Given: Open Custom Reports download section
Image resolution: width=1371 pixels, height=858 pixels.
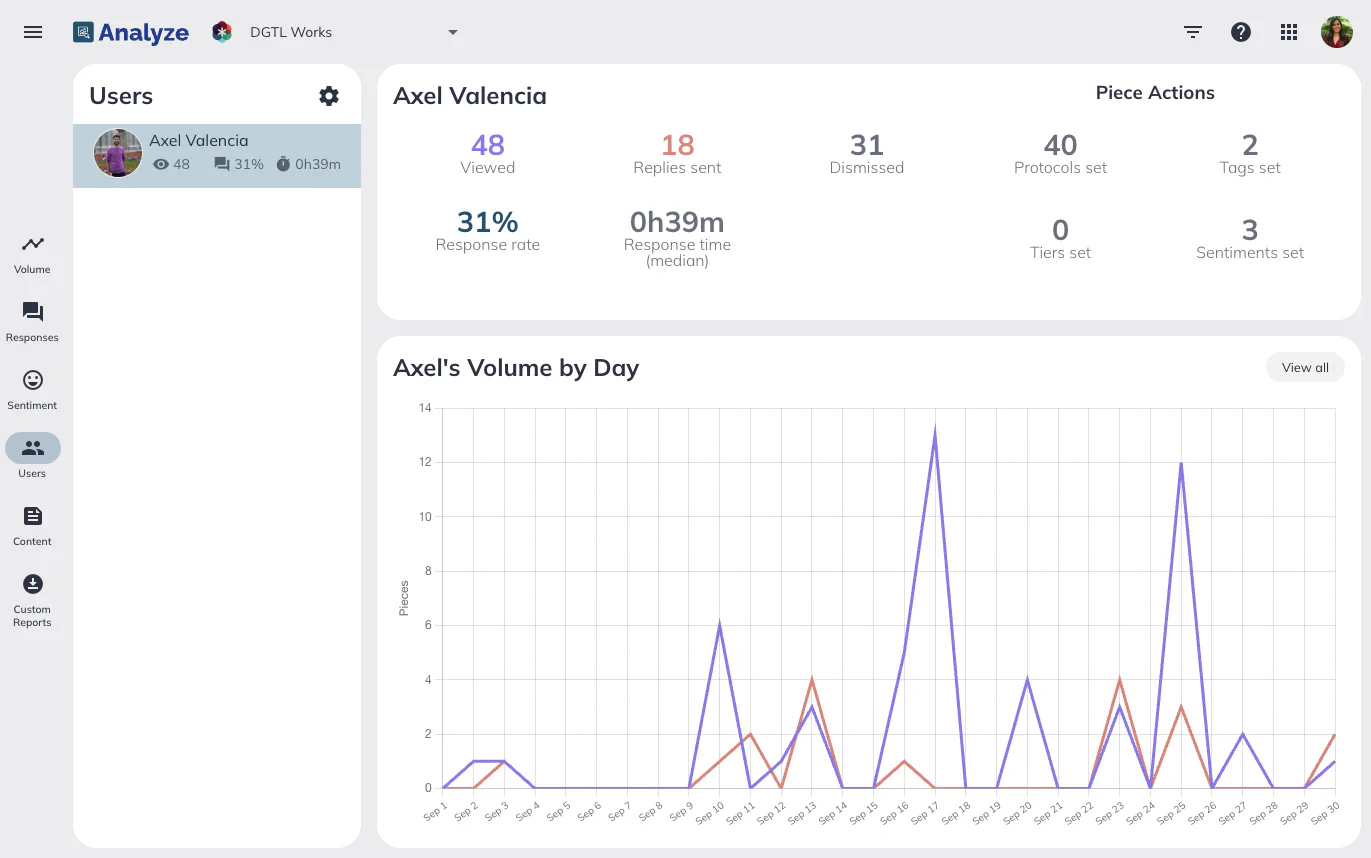Looking at the screenshot, I should (33, 598).
